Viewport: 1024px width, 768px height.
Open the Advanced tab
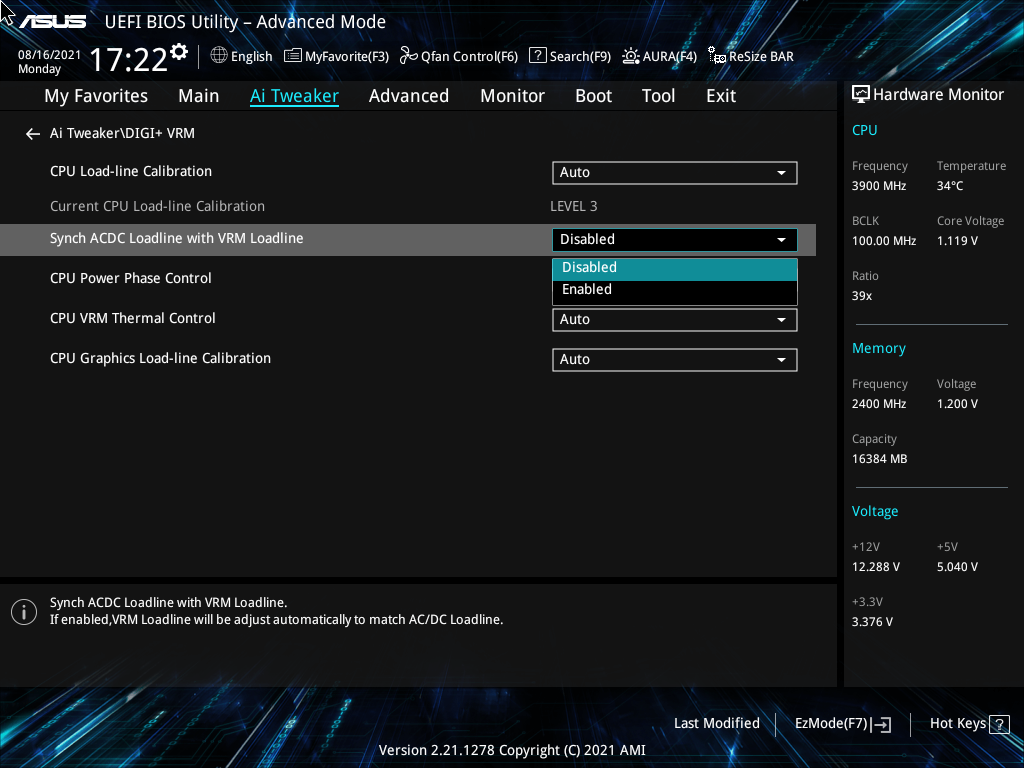pos(409,96)
